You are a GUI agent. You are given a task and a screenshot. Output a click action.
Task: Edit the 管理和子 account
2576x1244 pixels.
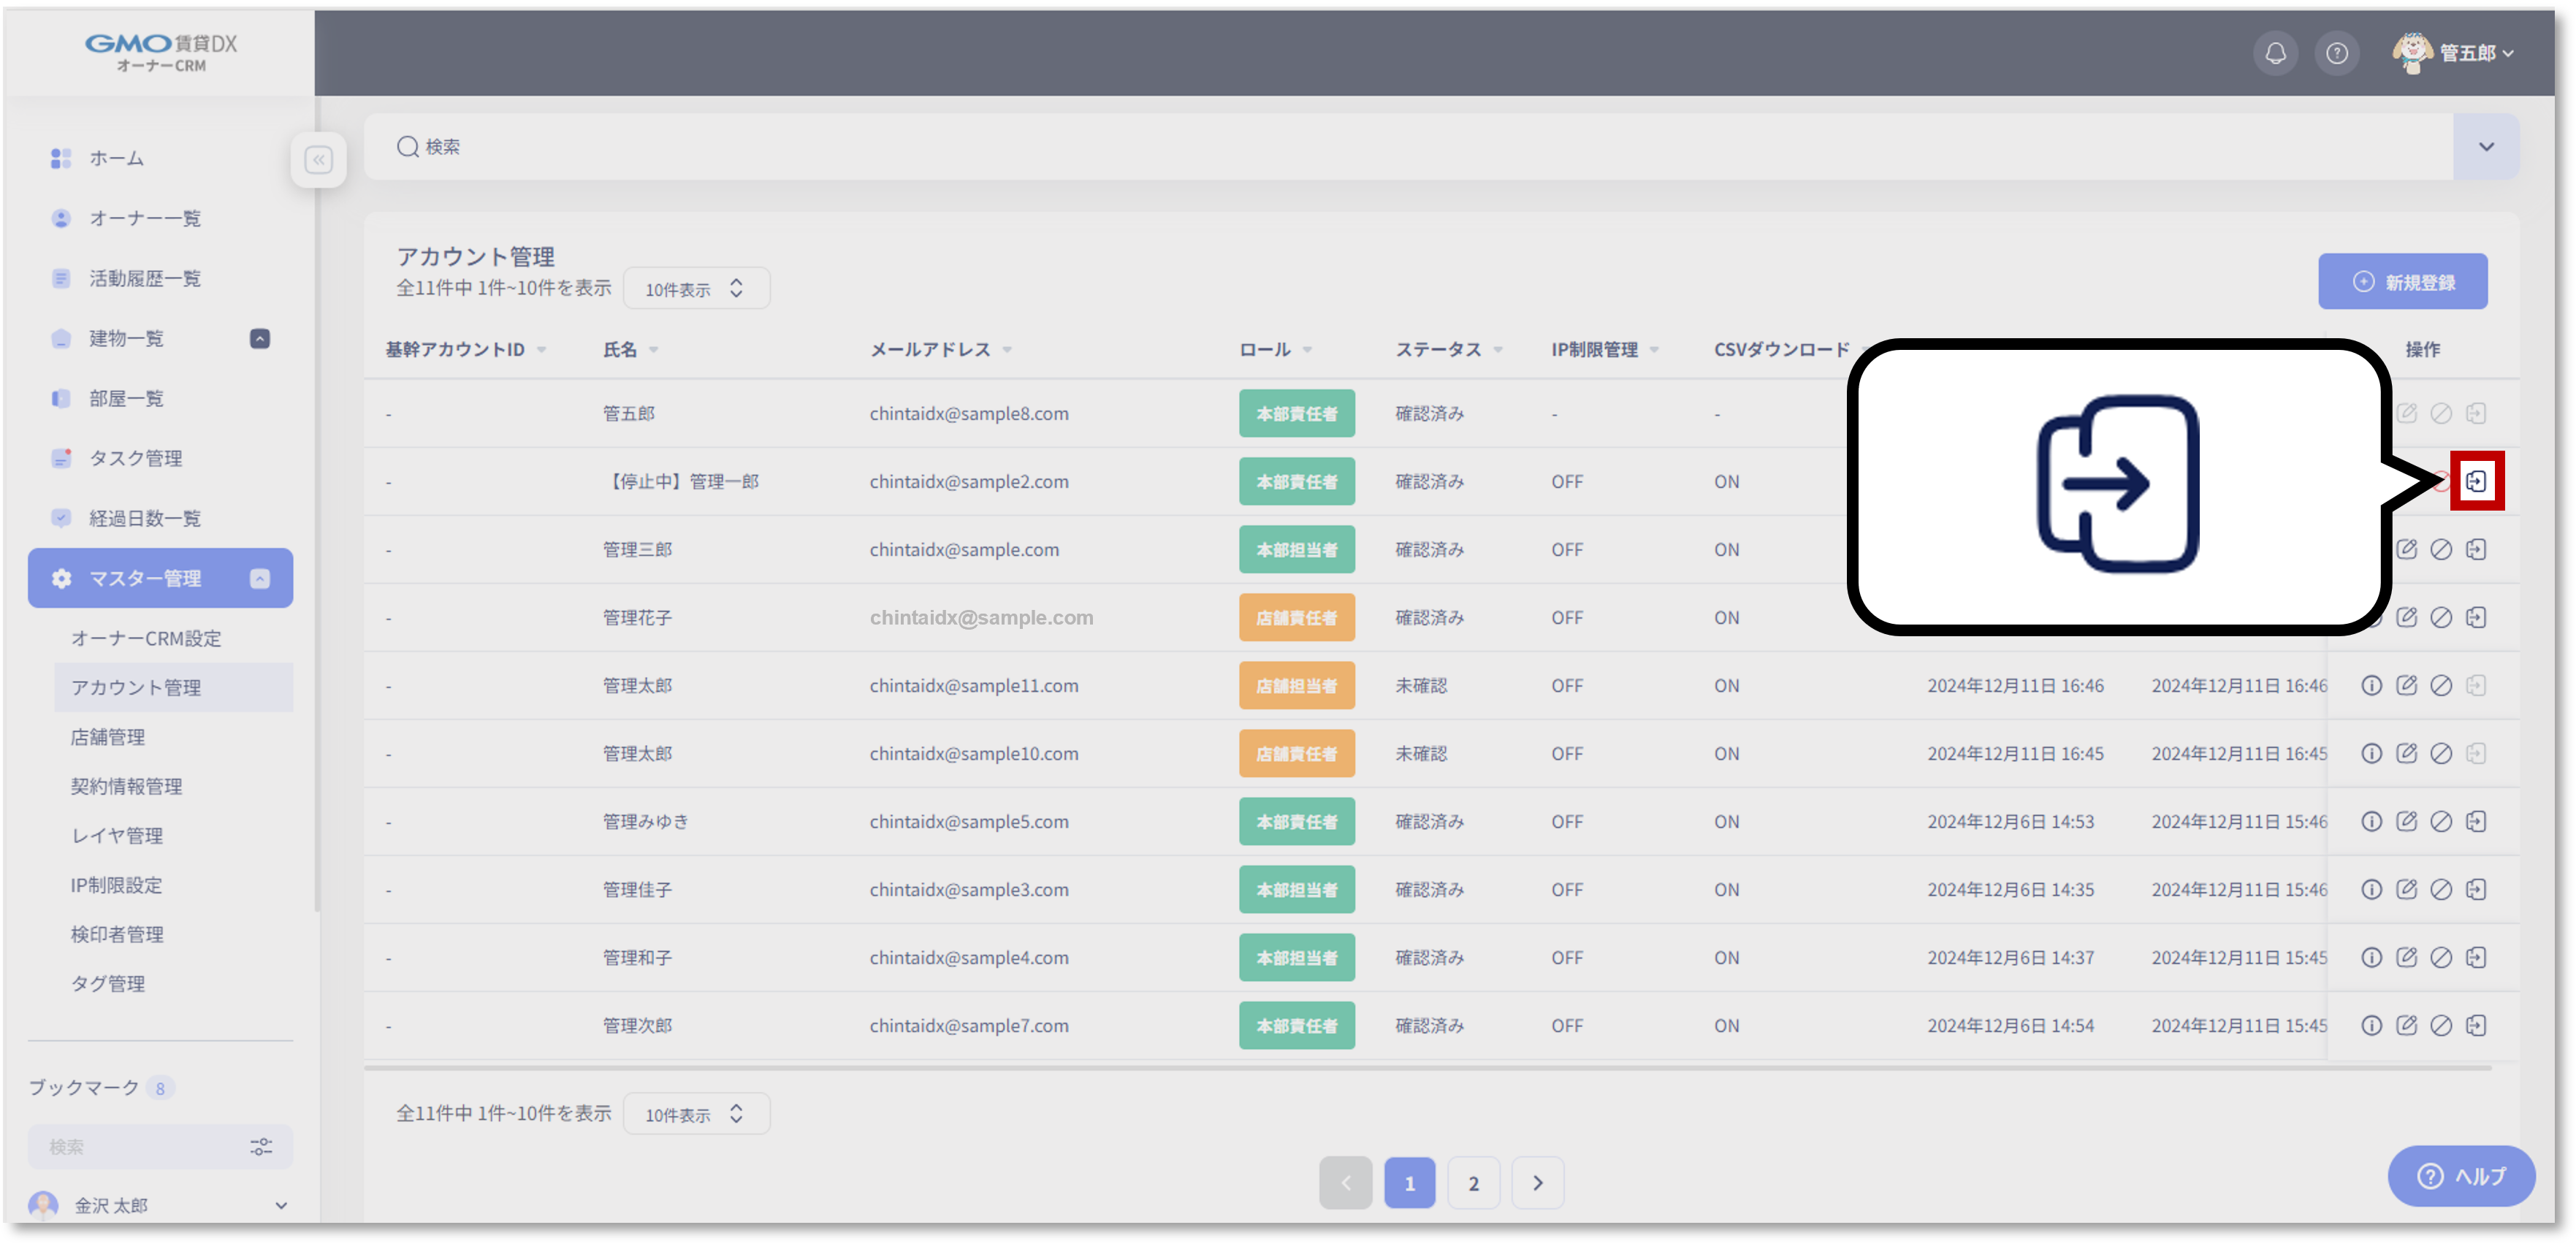(2406, 958)
